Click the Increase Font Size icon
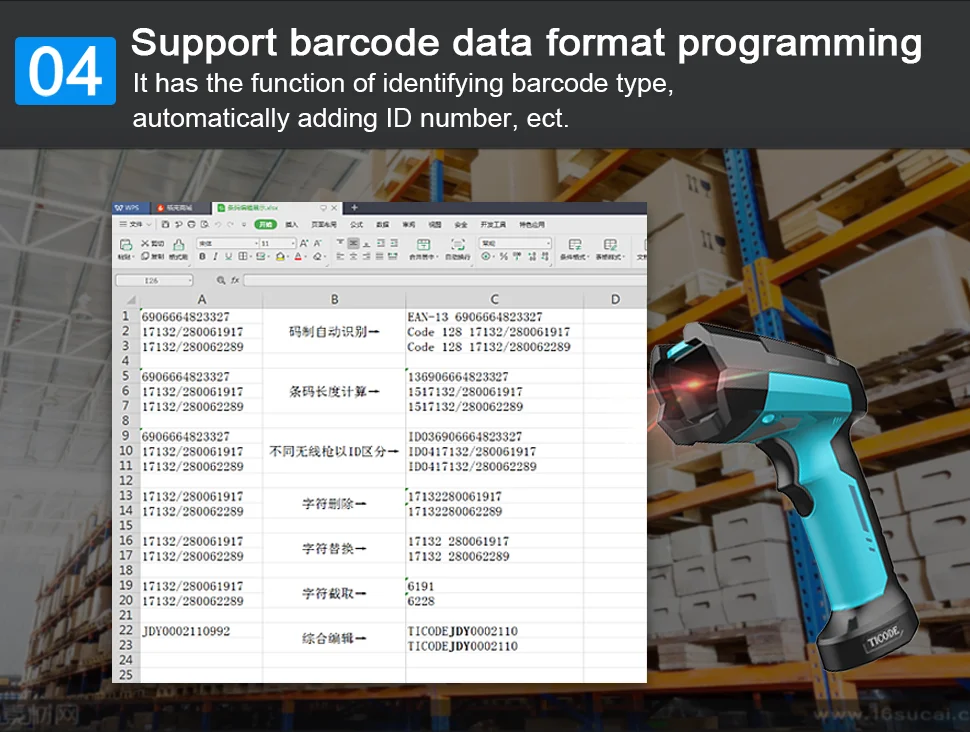 pos(304,243)
